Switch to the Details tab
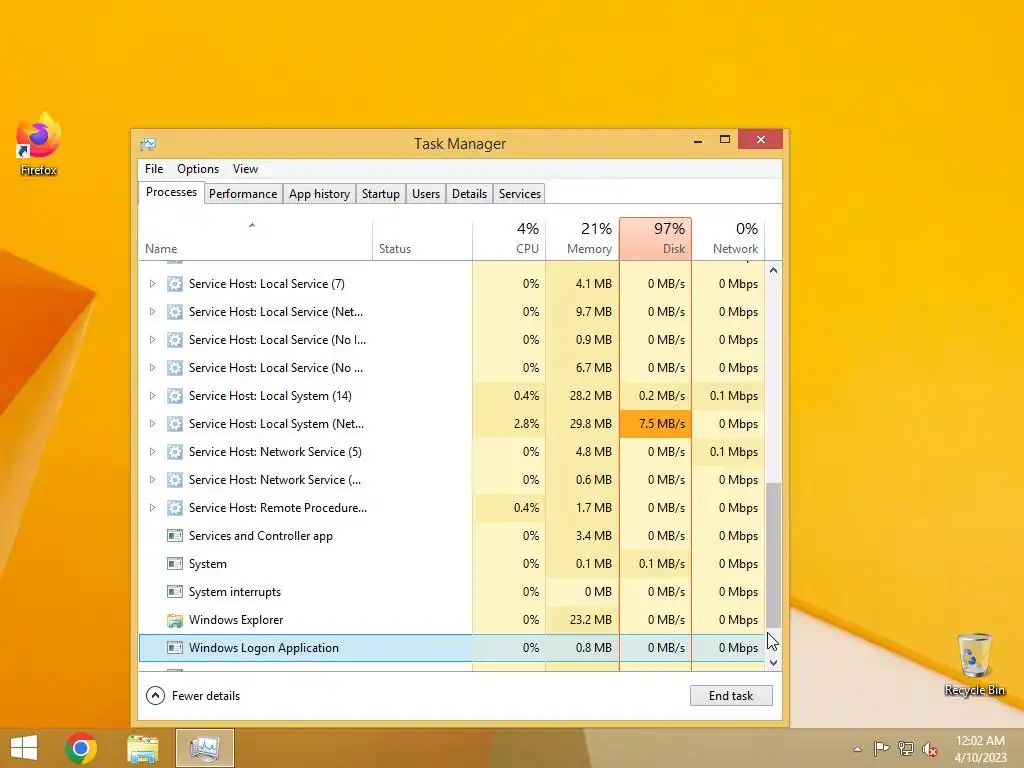The height and width of the screenshot is (768, 1024). (470, 194)
